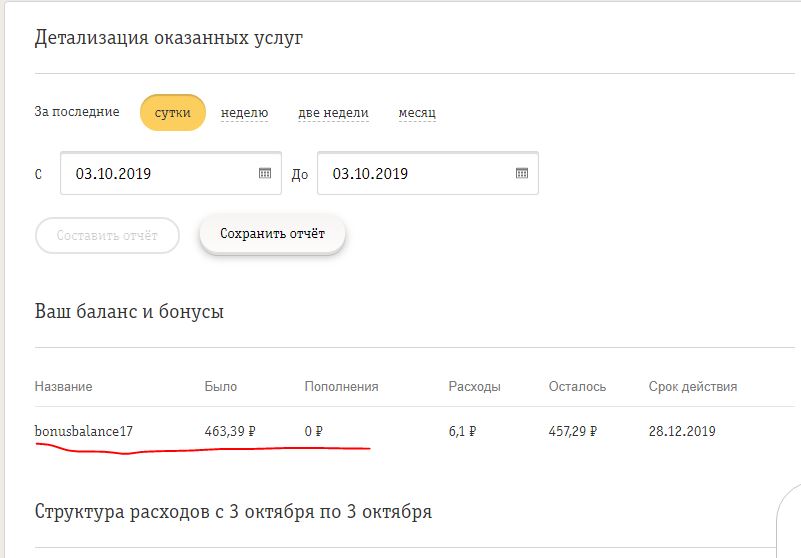Click the 'Срок действия' column header
The height and width of the screenshot is (558, 801).
point(693,386)
